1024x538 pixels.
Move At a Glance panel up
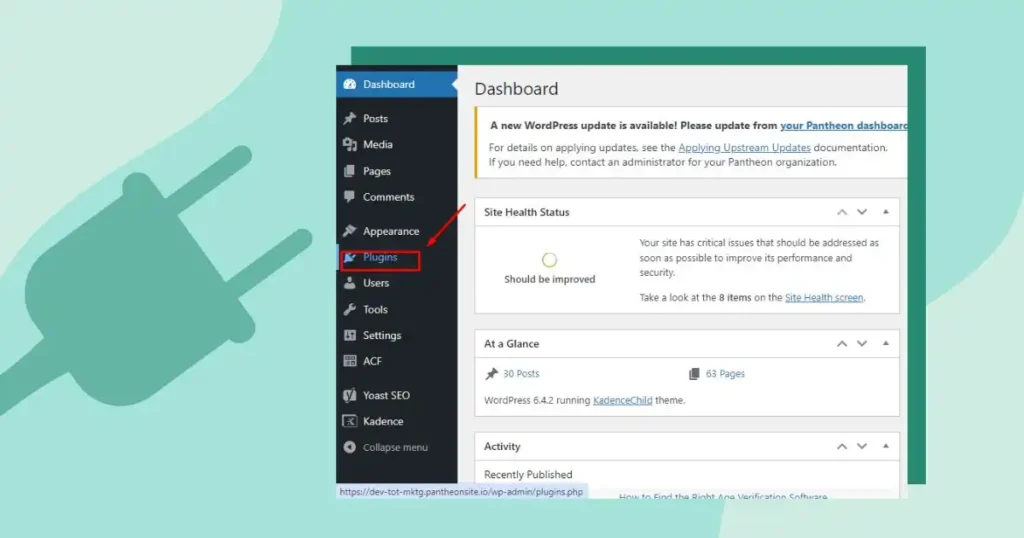click(842, 343)
